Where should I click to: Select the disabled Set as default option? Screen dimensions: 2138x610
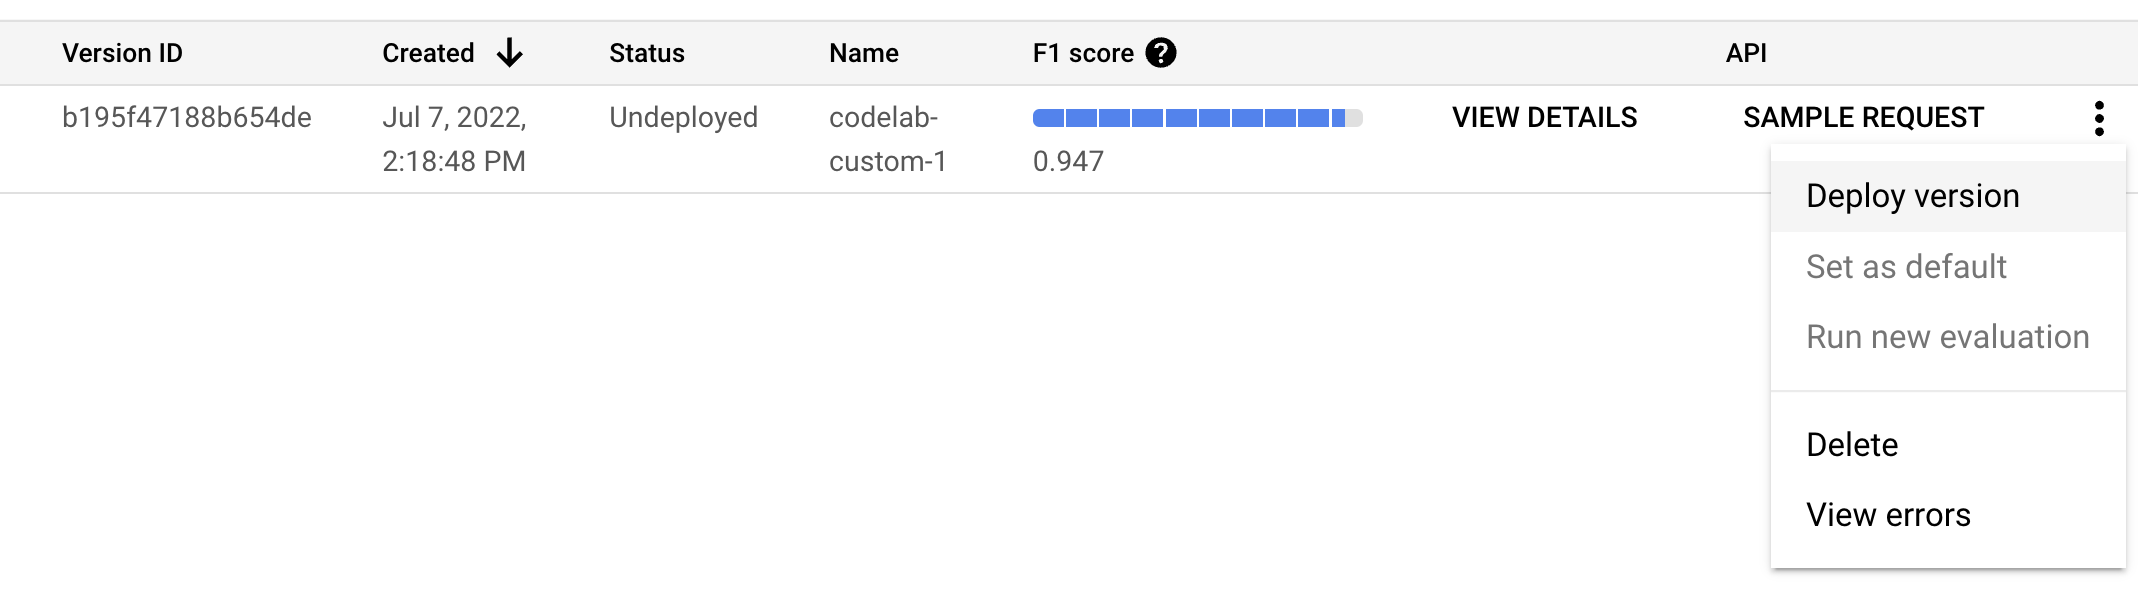click(x=1906, y=267)
